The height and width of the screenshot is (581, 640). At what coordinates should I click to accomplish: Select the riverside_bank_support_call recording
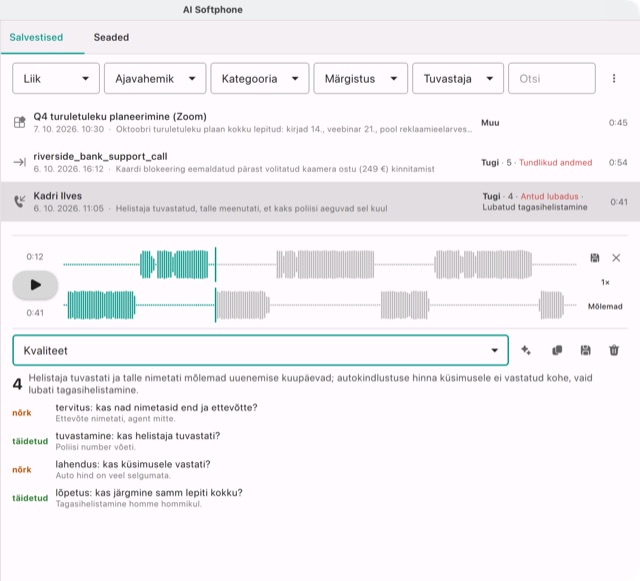[320, 162]
